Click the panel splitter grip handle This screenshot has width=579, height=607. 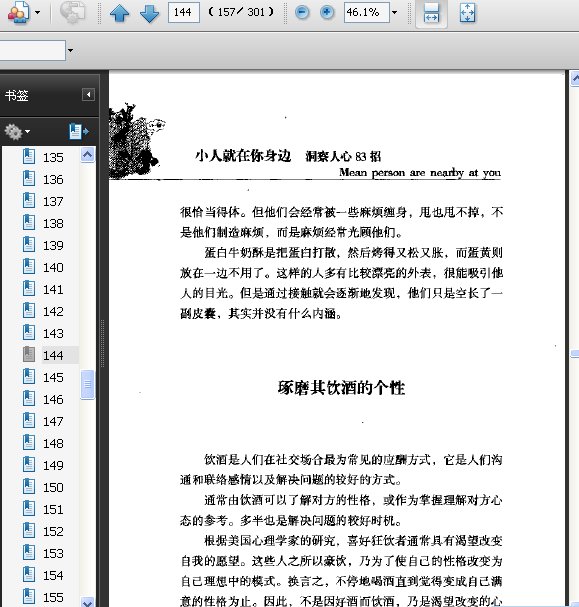103,343
